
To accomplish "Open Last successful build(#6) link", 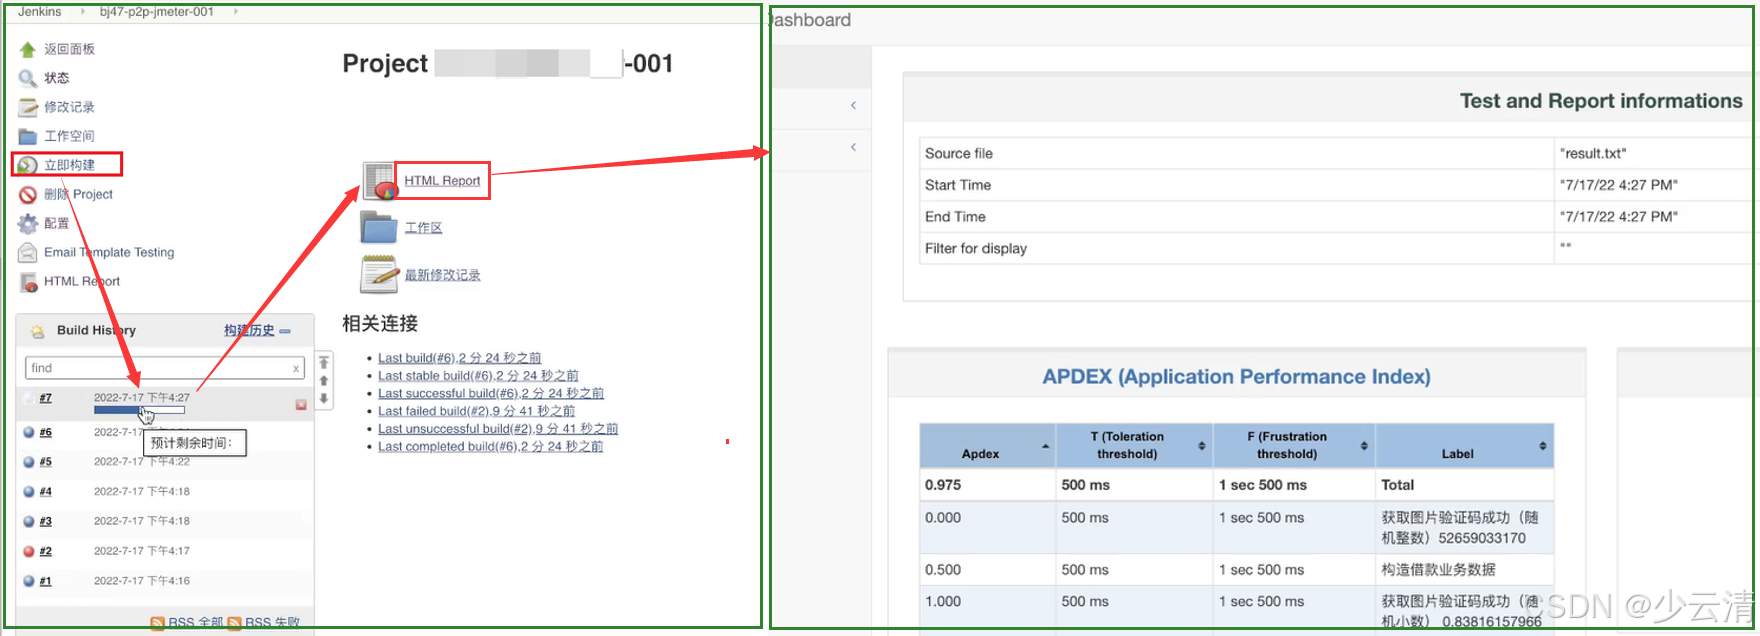I will [x=491, y=394].
